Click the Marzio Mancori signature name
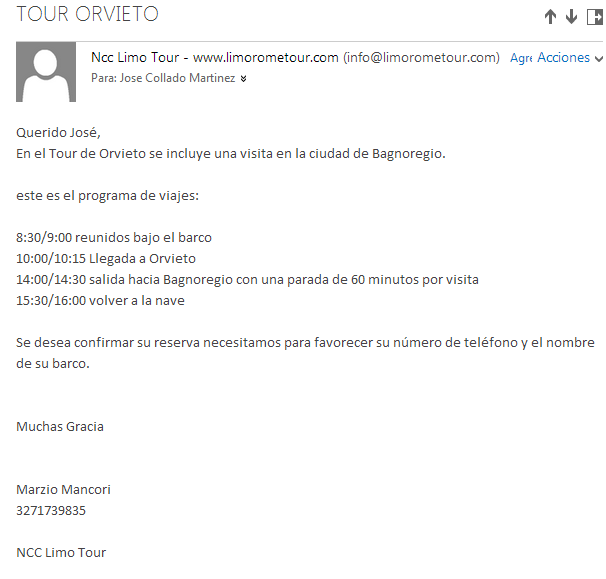The height and width of the screenshot is (579, 606). pyautogui.click(x=63, y=490)
